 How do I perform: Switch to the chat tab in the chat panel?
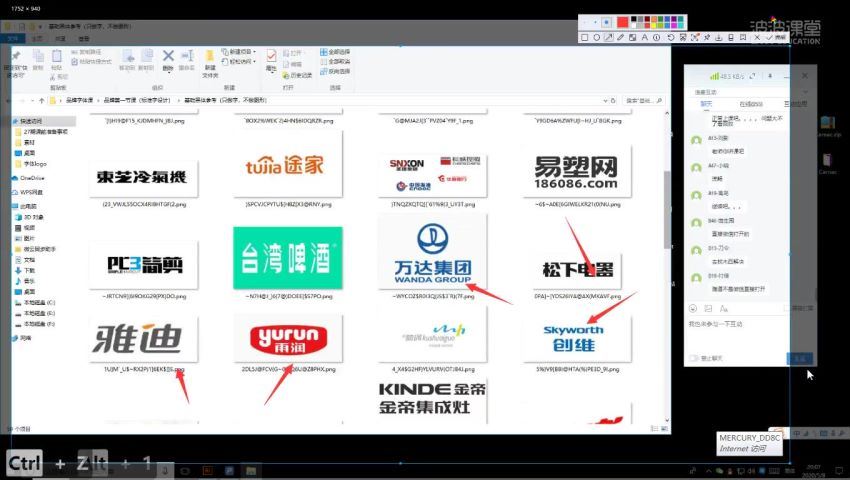click(x=706, y=104)
